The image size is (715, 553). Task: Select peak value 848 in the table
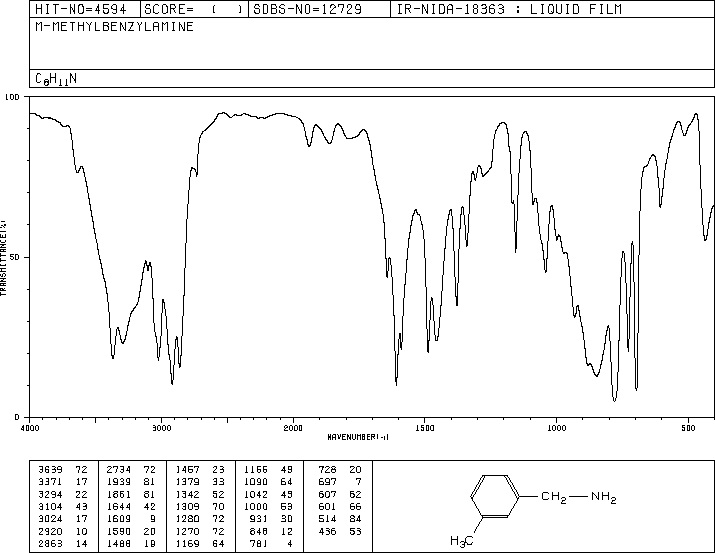pos(259,532)
